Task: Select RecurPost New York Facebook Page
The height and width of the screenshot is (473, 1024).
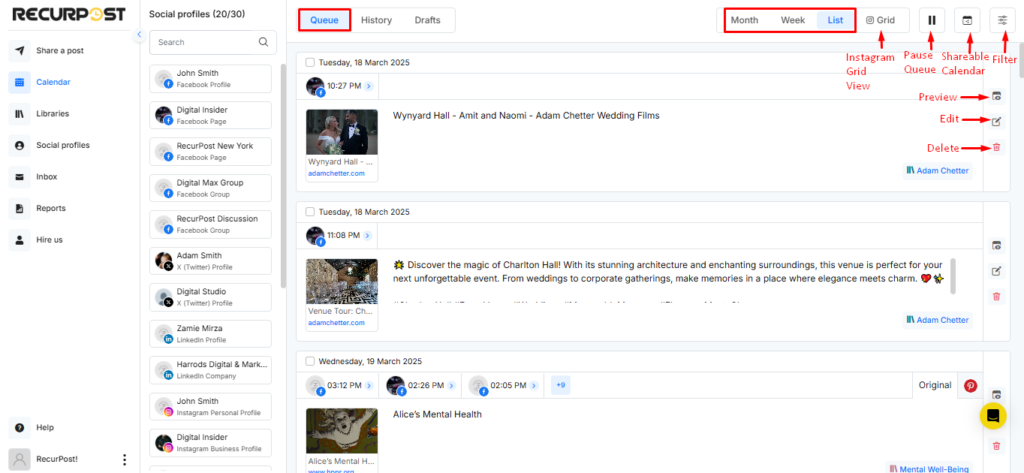Action: pos(210,151)
